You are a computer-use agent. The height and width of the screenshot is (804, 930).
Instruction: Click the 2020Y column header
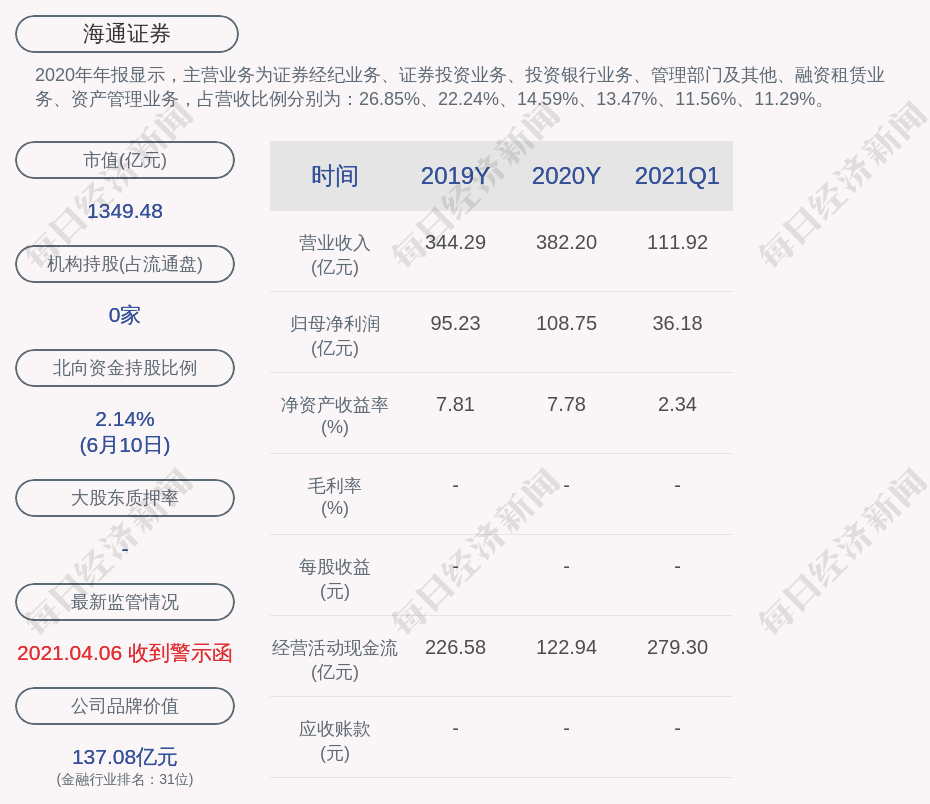coord(566,176)
